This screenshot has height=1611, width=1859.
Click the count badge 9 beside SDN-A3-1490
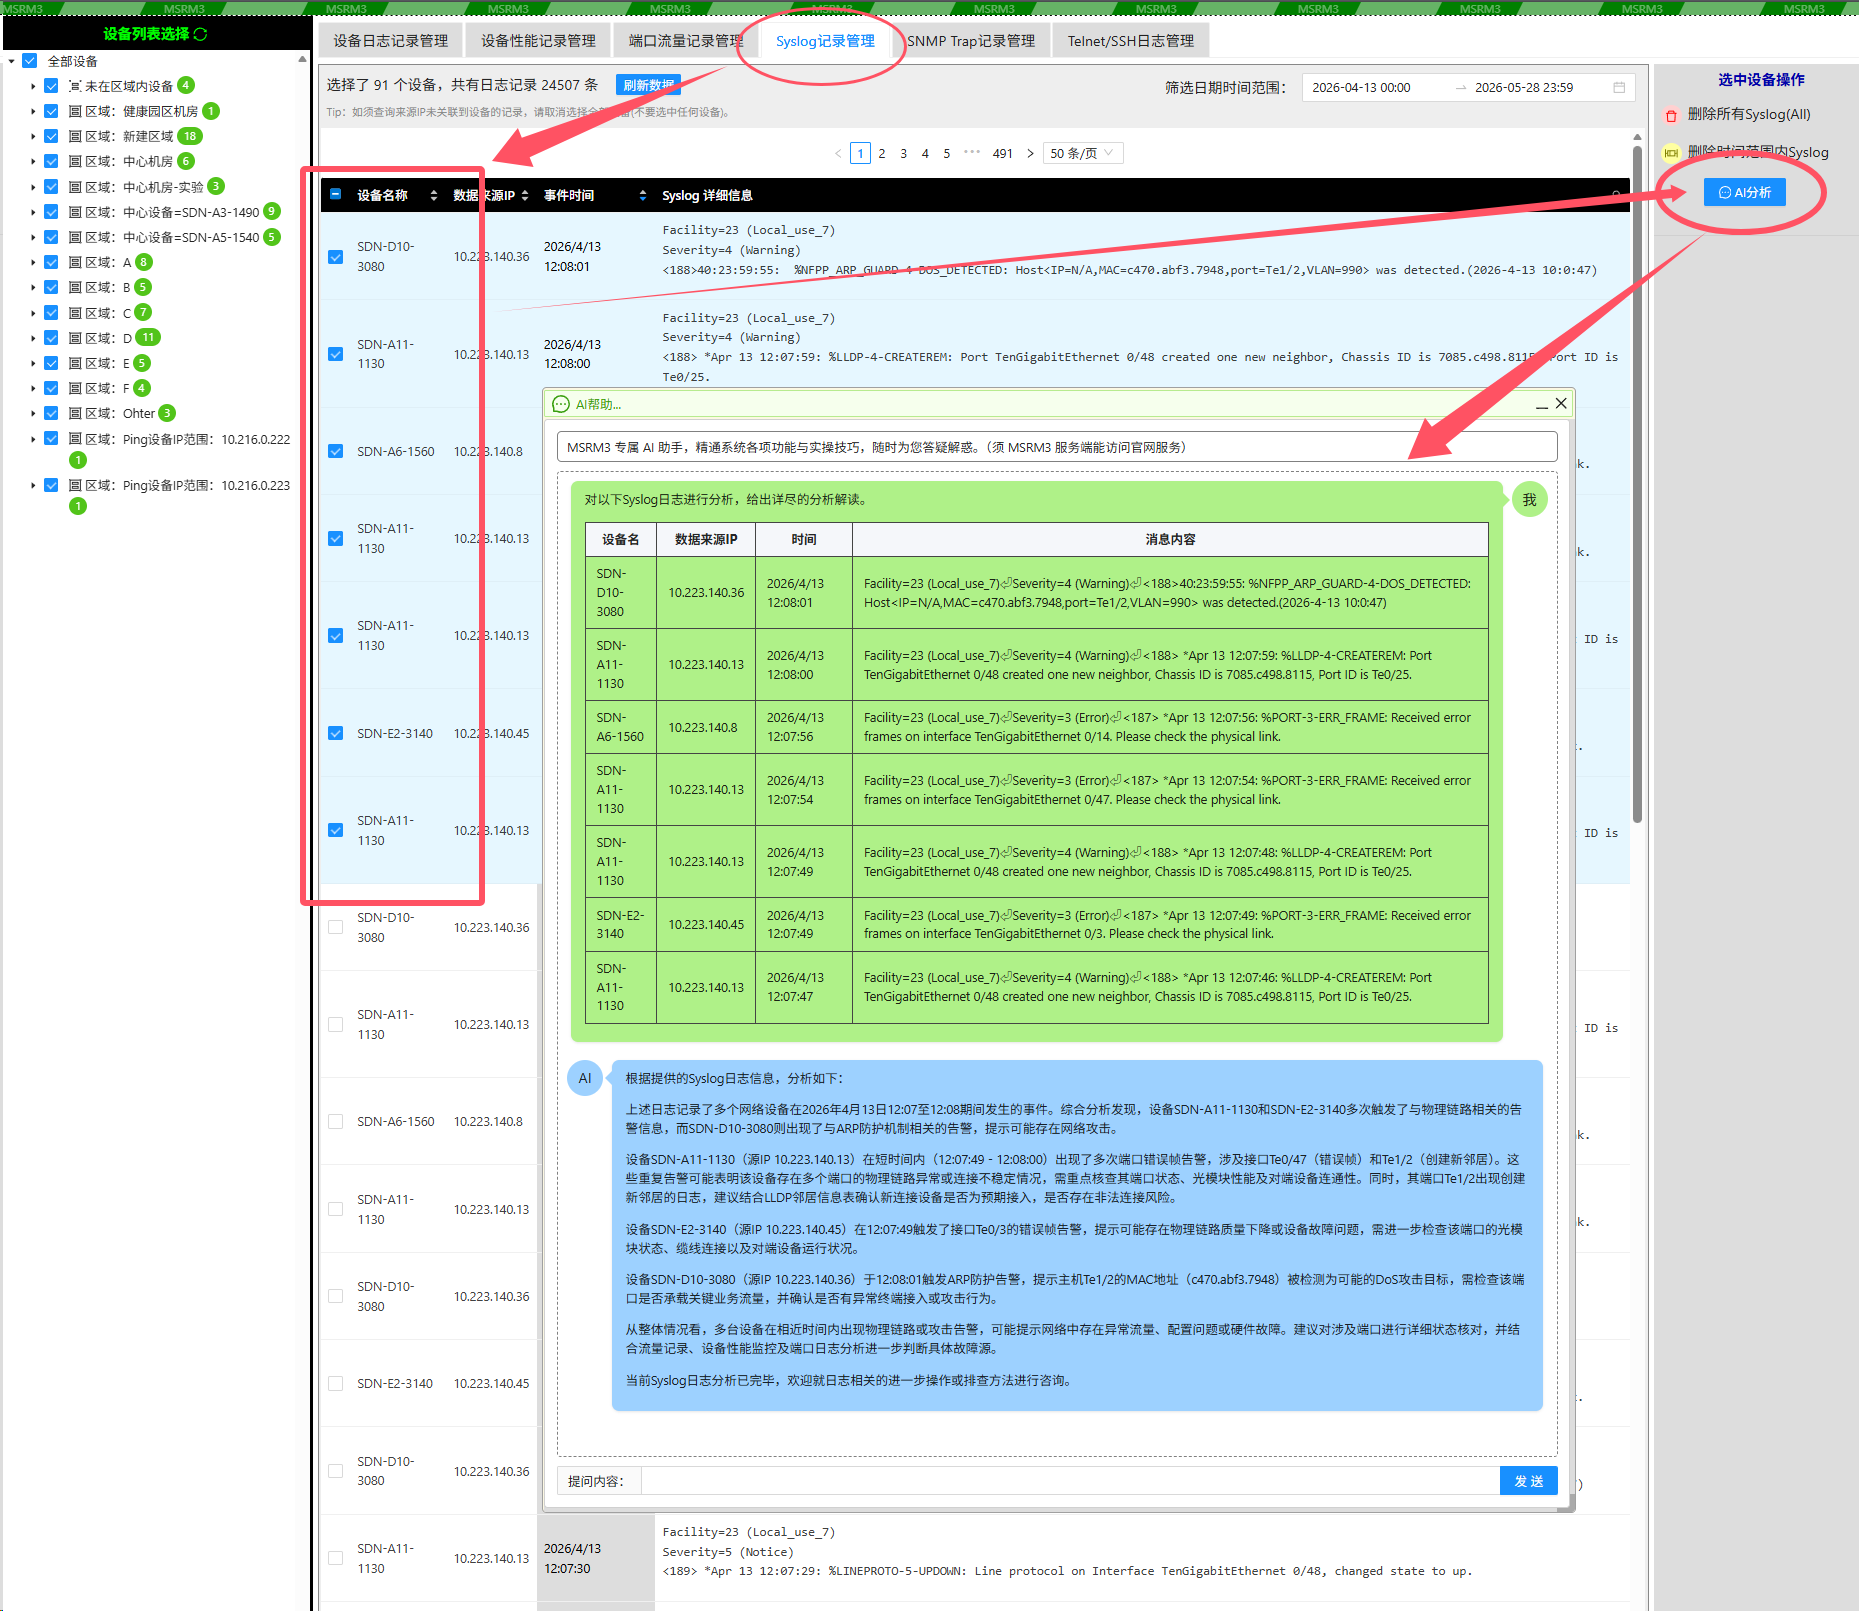tap(271, 212)
